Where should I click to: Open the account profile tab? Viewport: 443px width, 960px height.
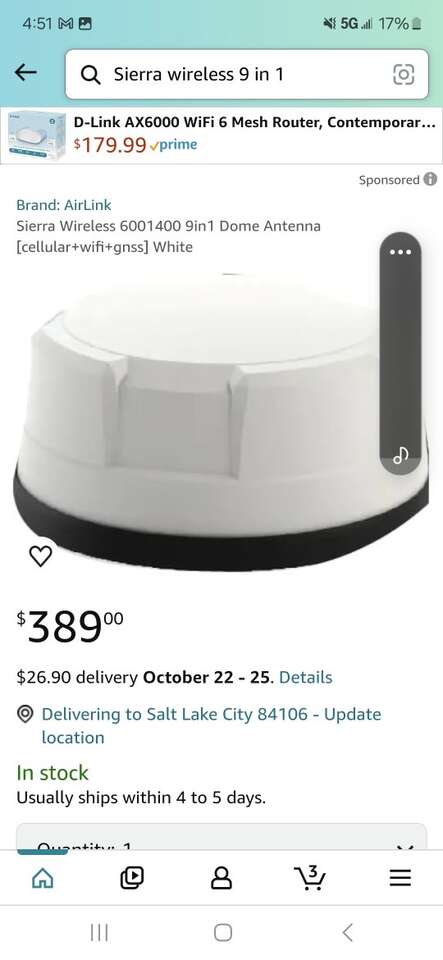[x=222, y=879]
